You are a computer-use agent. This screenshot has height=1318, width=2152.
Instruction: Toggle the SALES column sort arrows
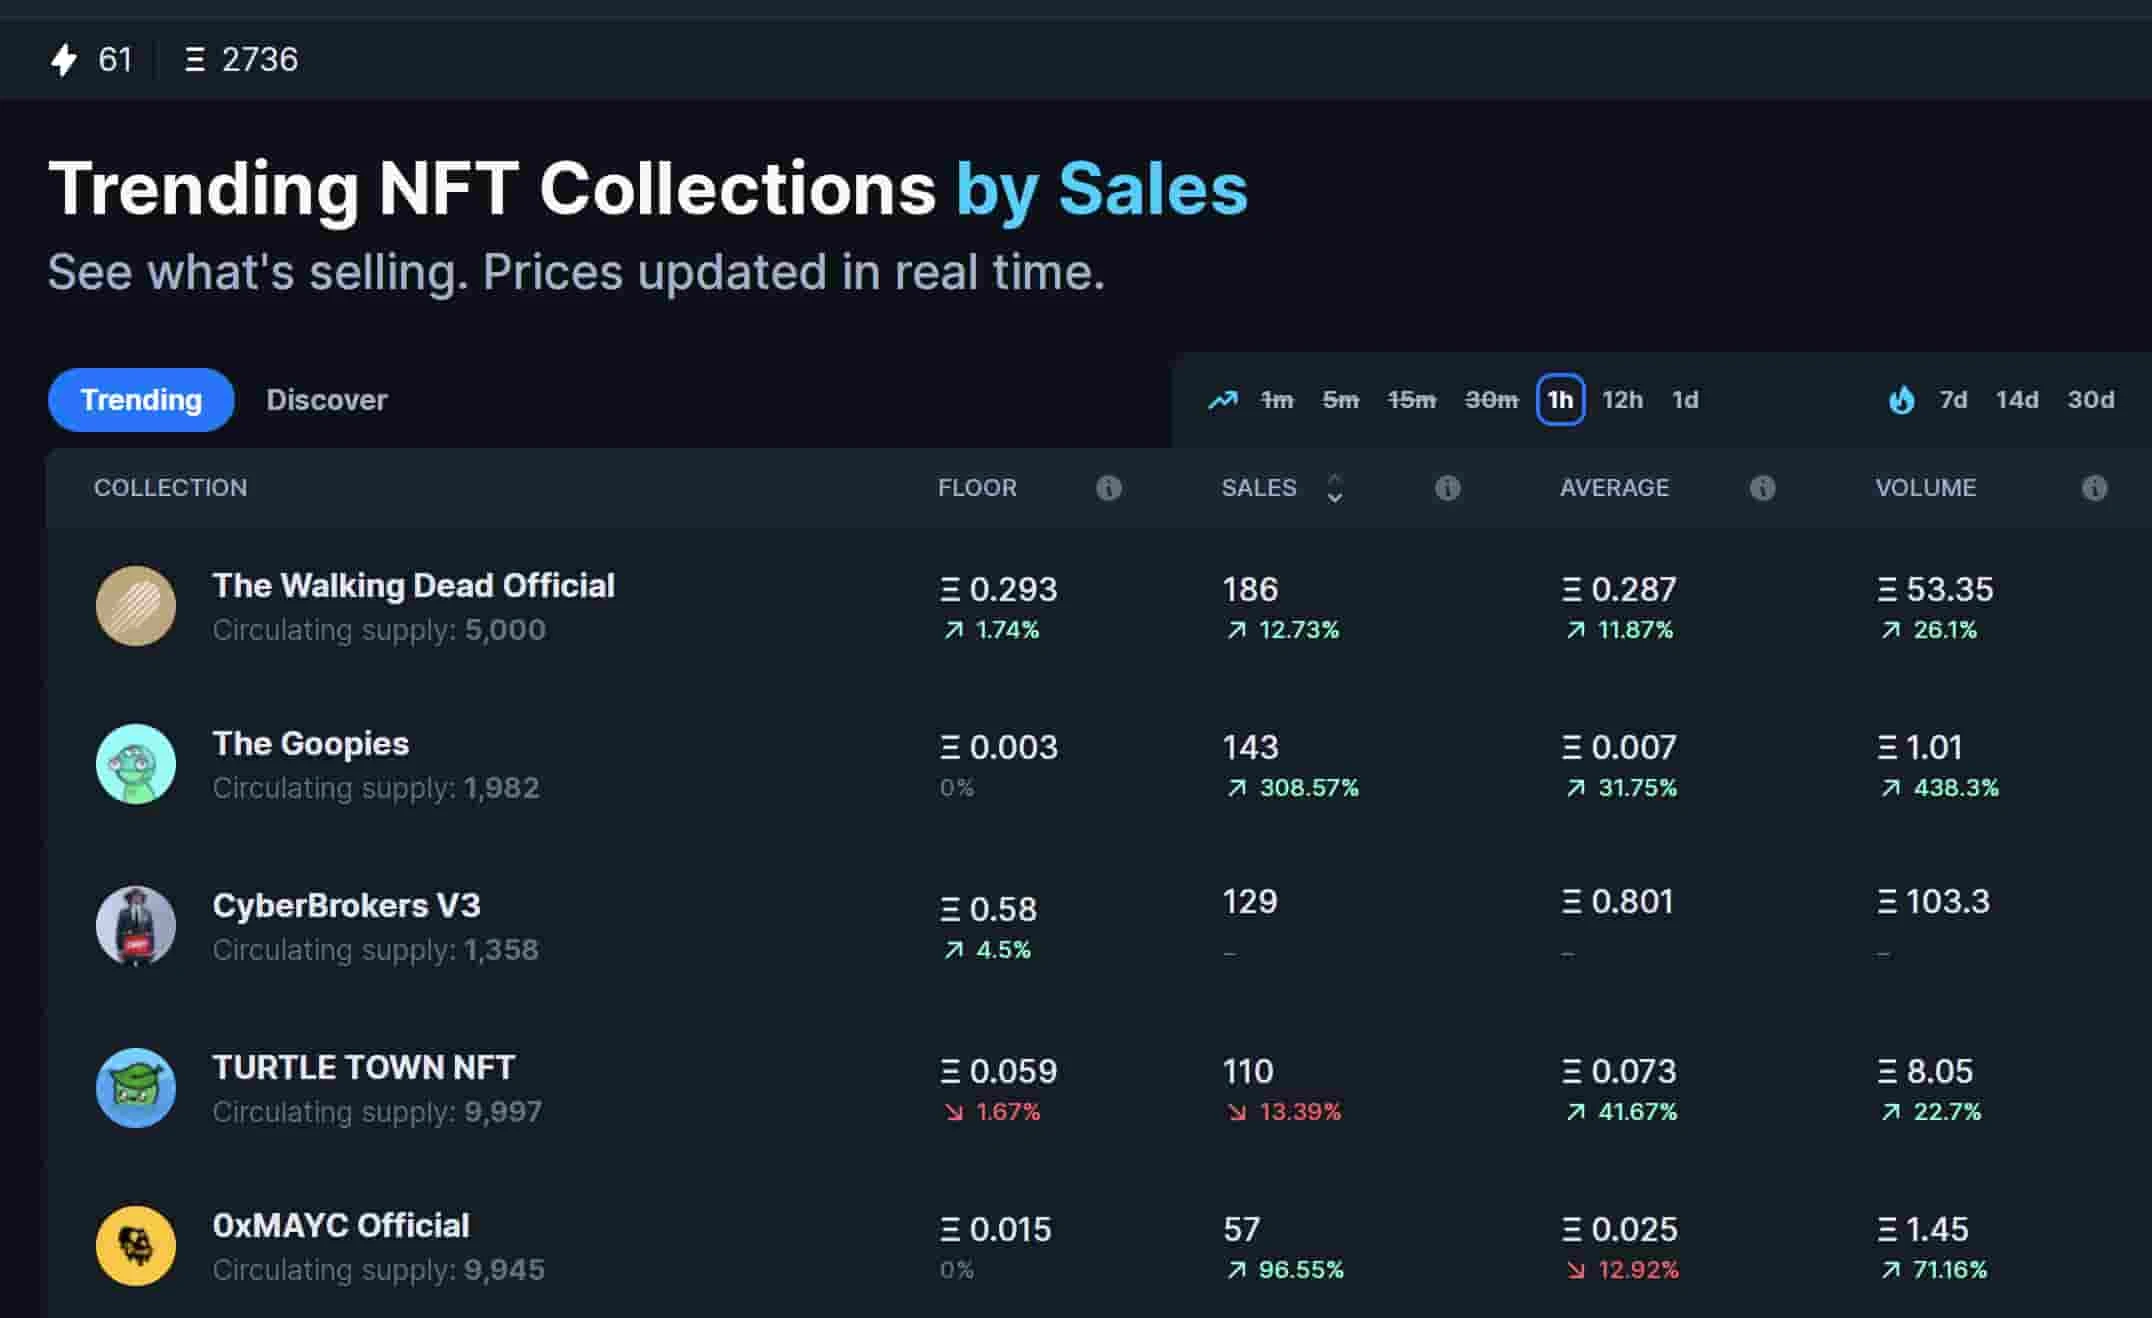tap(1334, 488)
